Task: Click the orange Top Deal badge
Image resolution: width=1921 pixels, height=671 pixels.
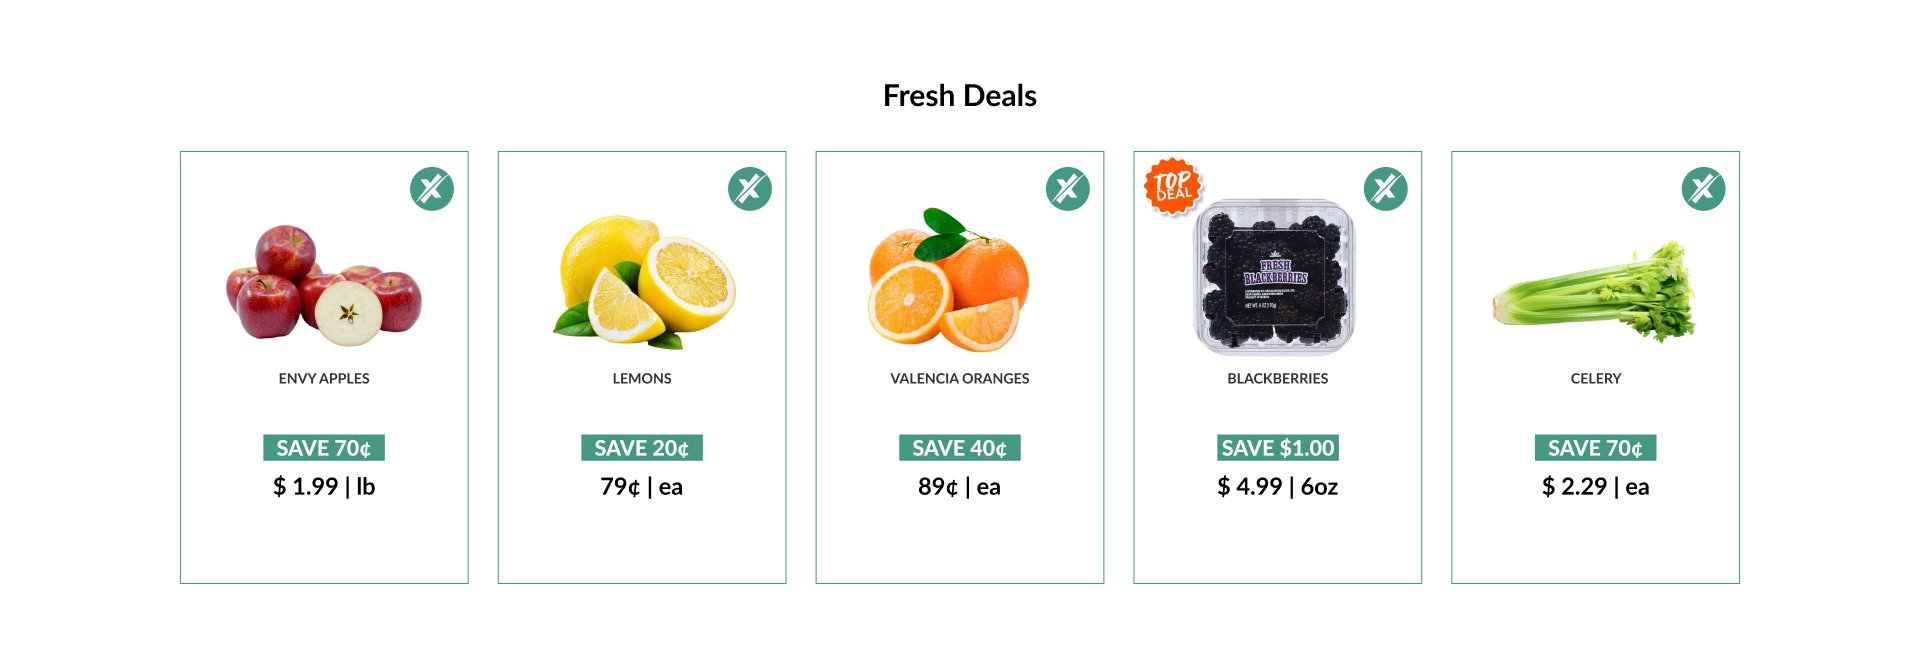Action: pos(1173,186)
